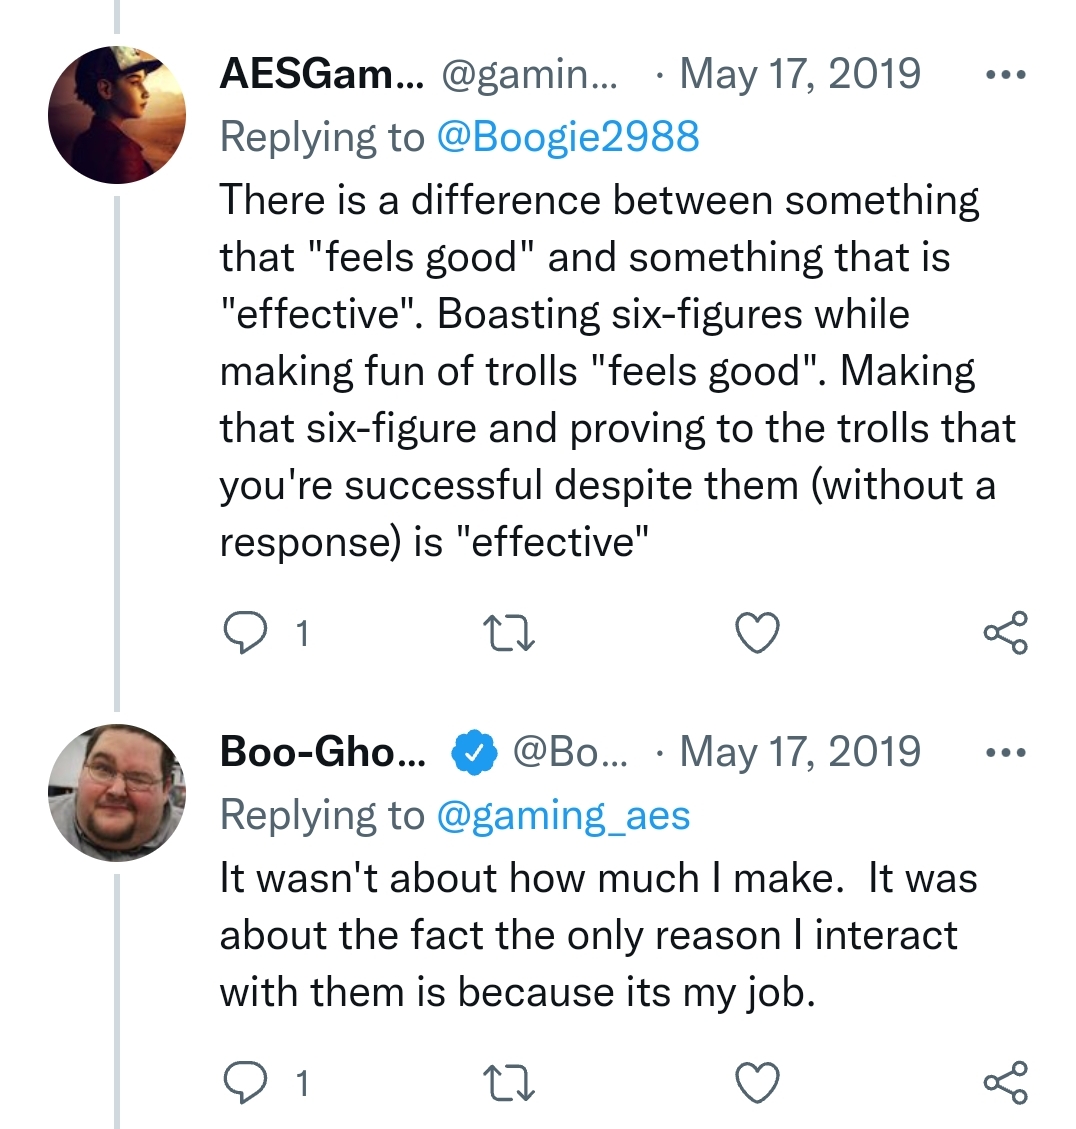Viewport: 1076px width, 1129px height.
Task: Open May 17, 2019 timestamp of second tweet
Action: (x=800, y=752)
